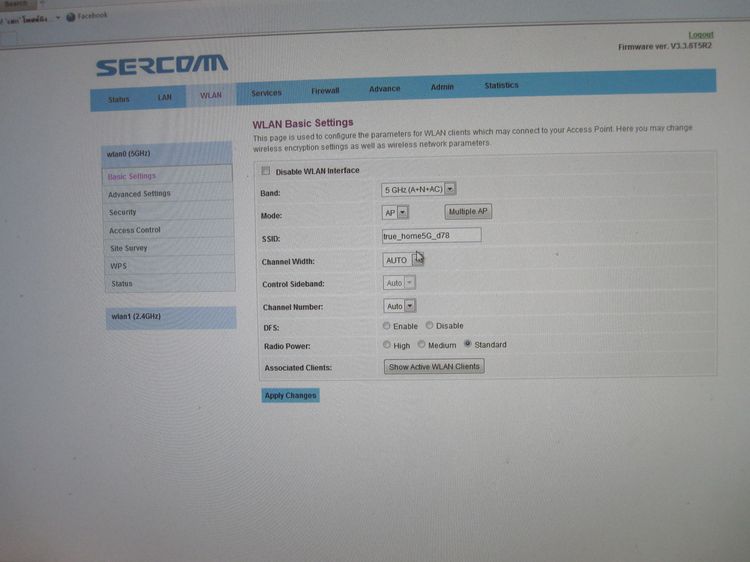This screenshot has width=750, height=562.
Task: Expand the Channel Width AUTO dropdown
Action: (403, 260)
